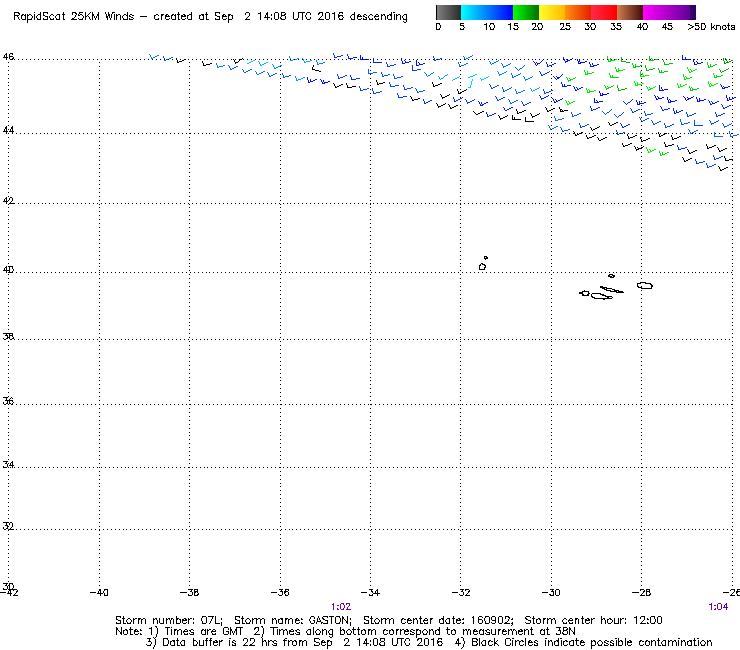This screenshot has width=740, height=650.
Task: Click the latitude label '36'
Action: 8,401
